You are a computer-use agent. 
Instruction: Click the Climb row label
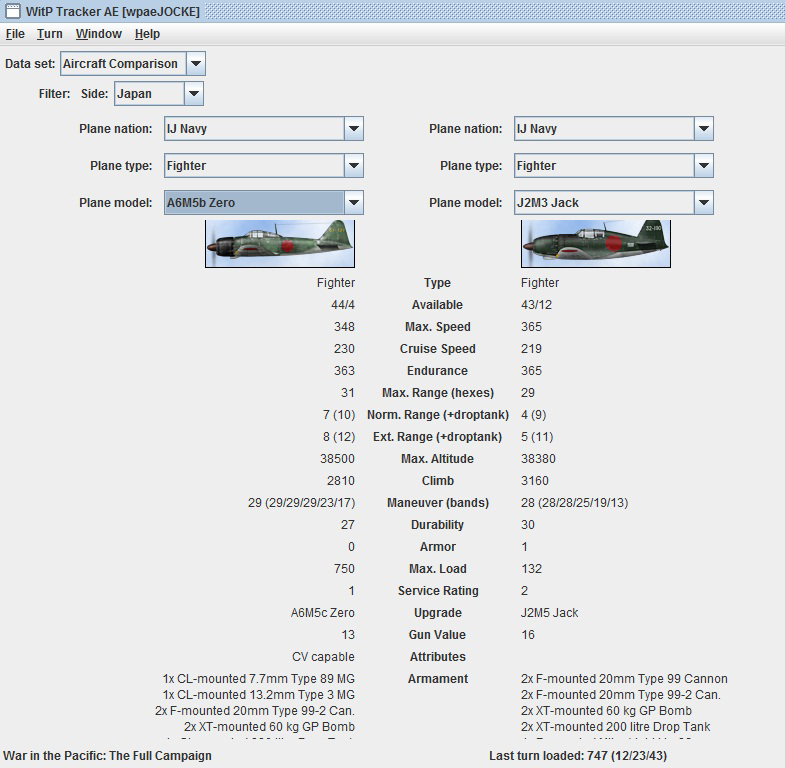[438, 481]
